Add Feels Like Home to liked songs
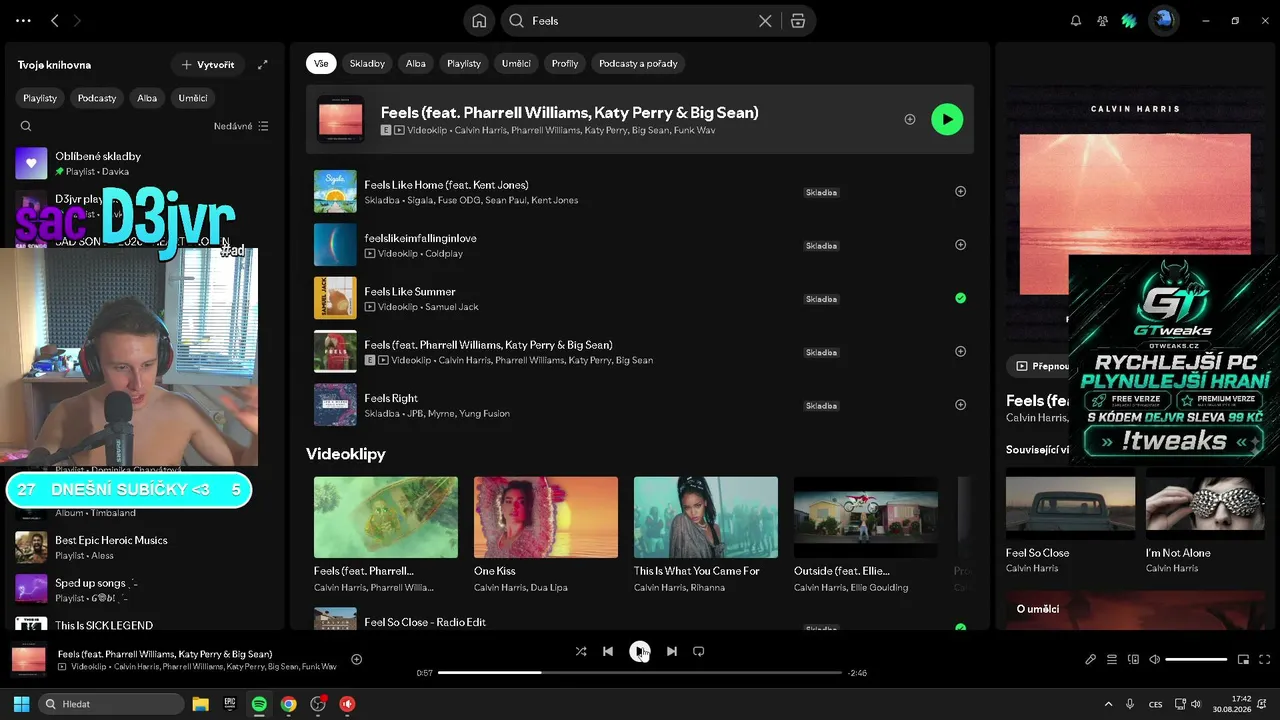Viewport: 1280px width, 720px height. [960, 191]
